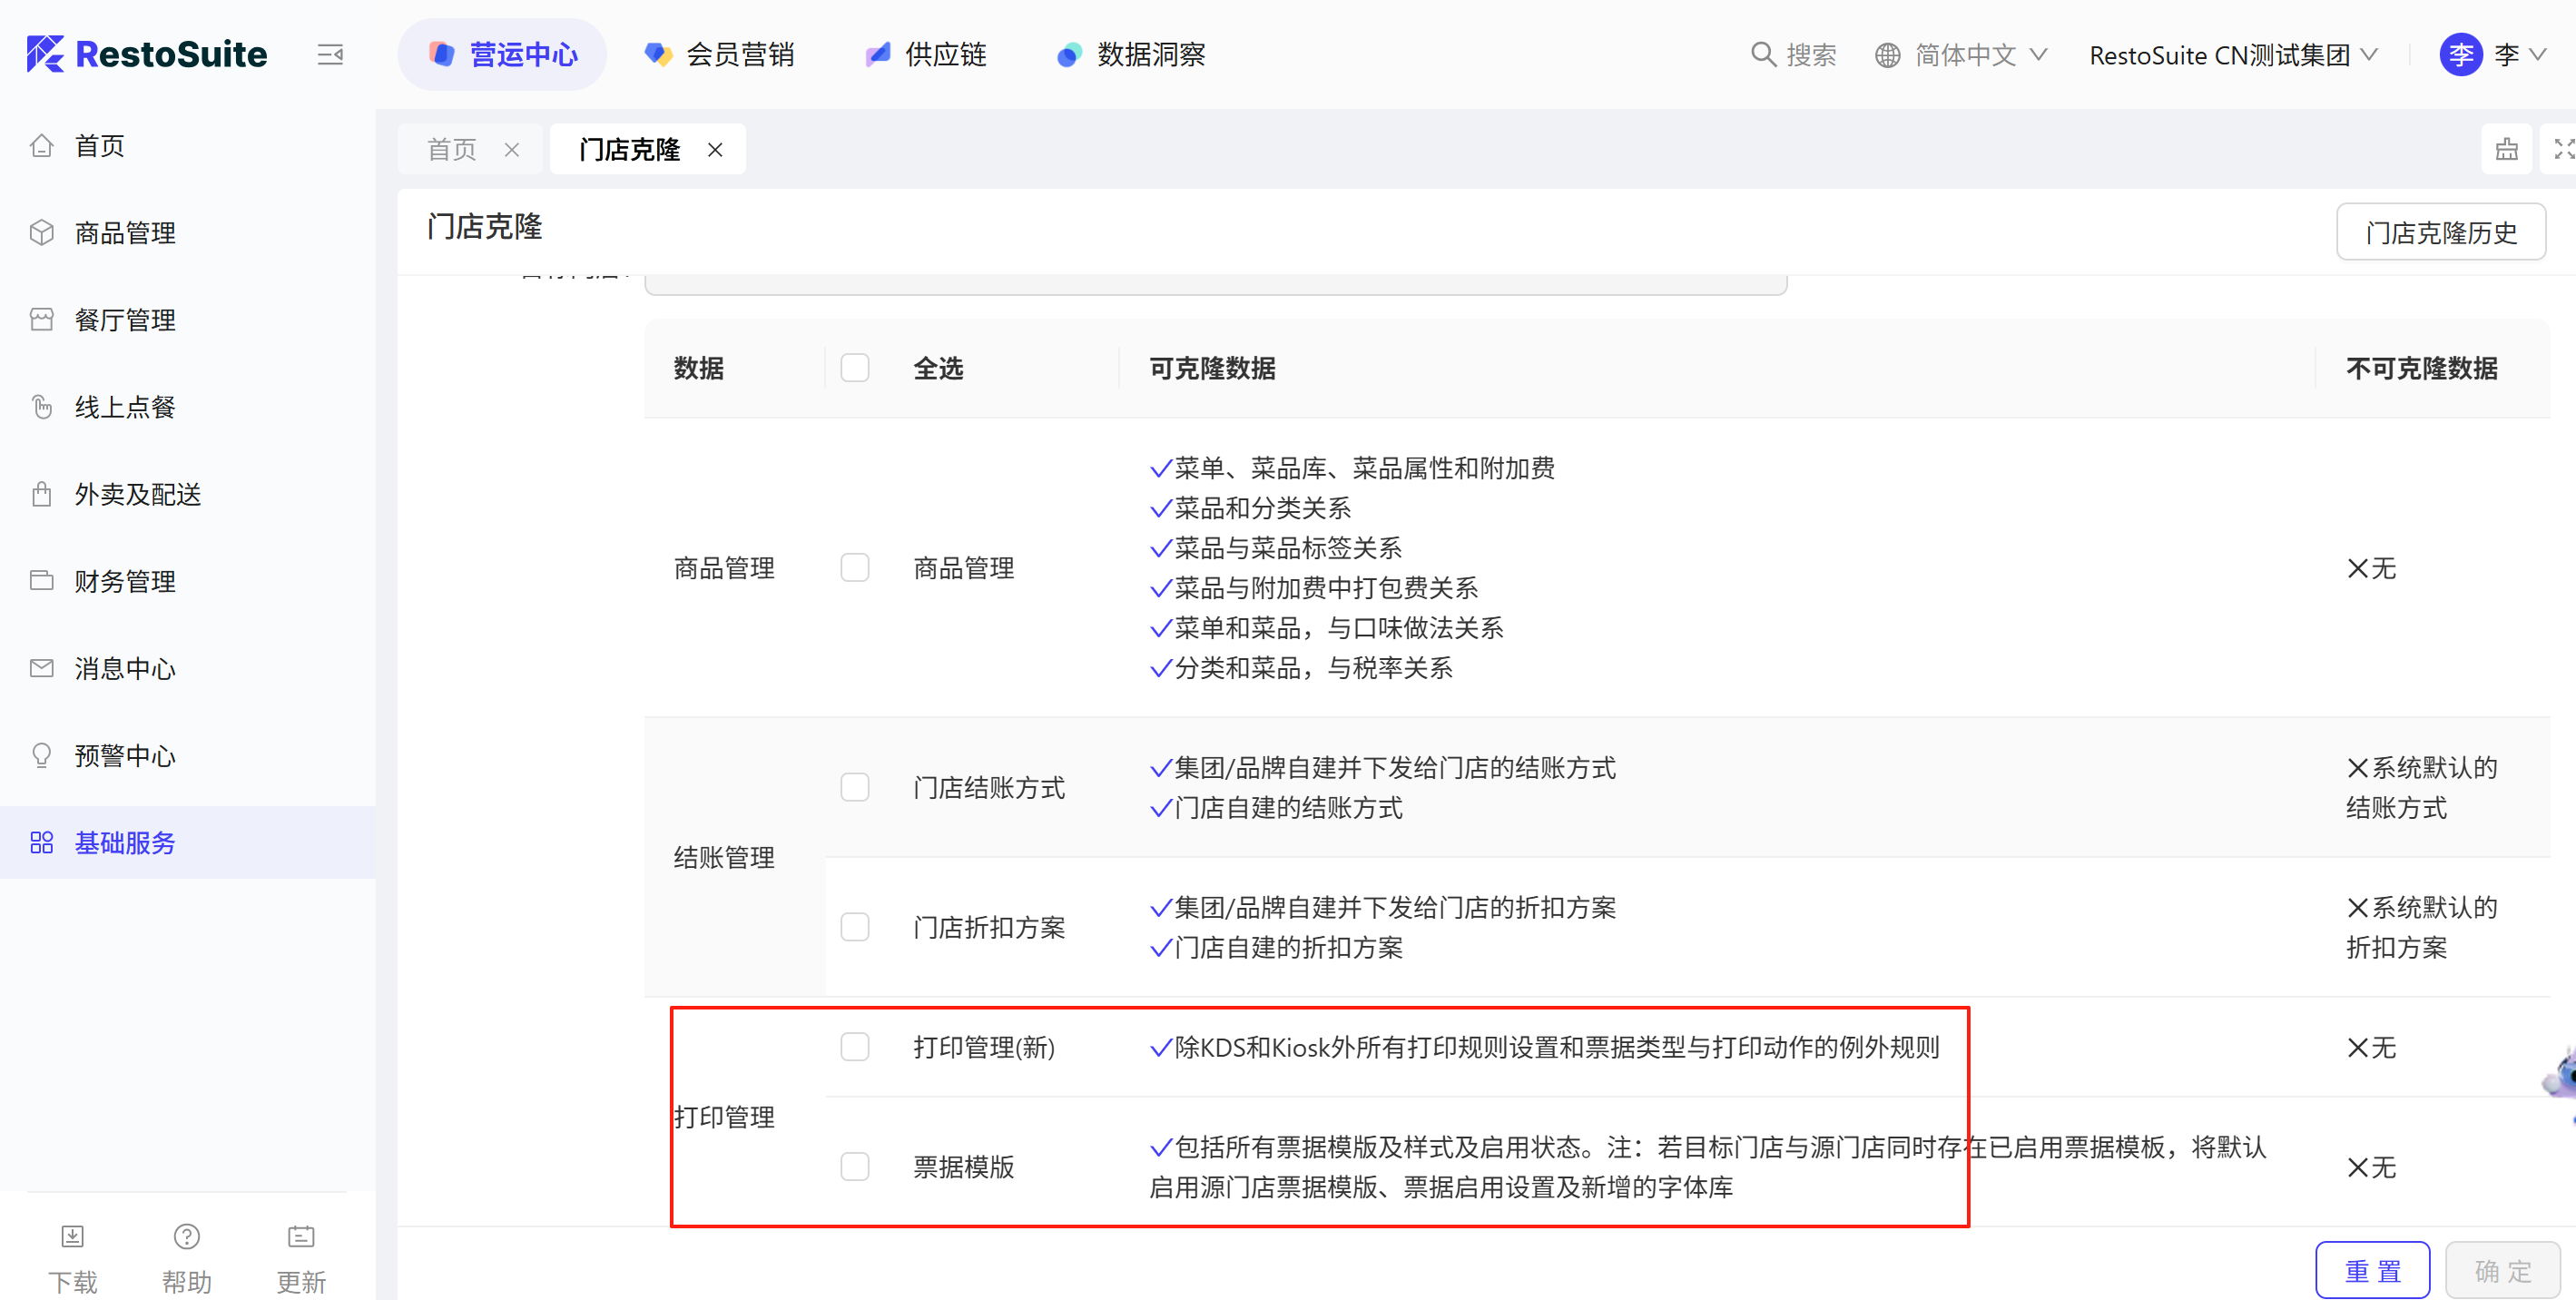Click the 财务管理 folder icon
Screen dimensions: 2576x1300
[41, 581]
